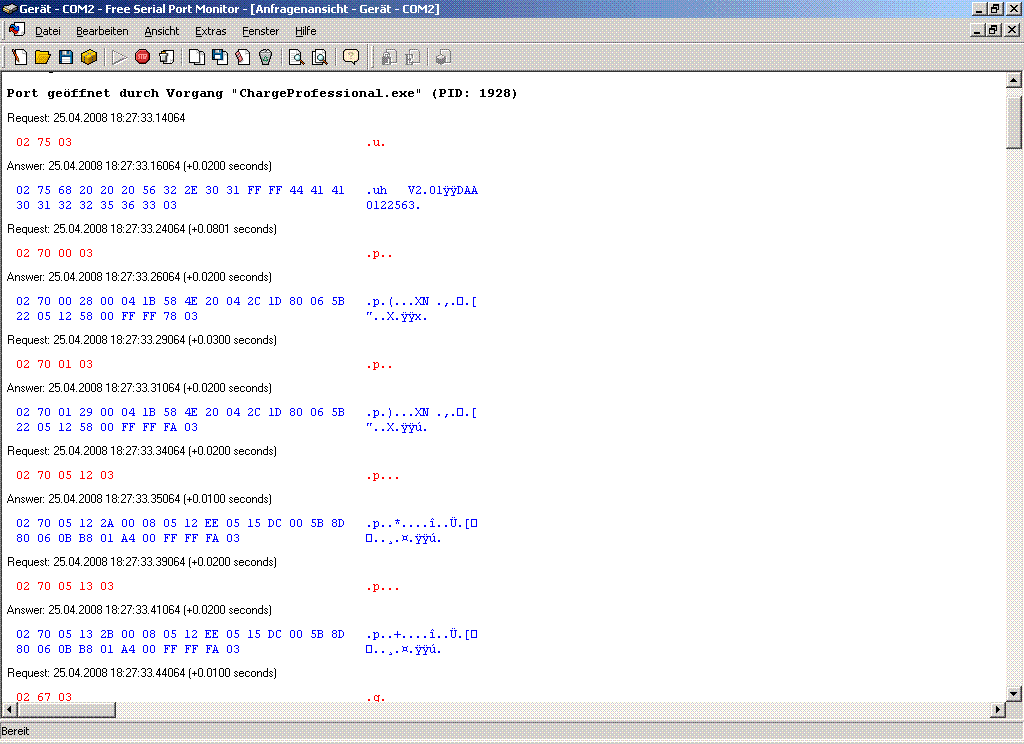Open the Bearbeiten menu
Image resolution: width=1024 pixels, height=744 pixels.
(x=102, y=31)
